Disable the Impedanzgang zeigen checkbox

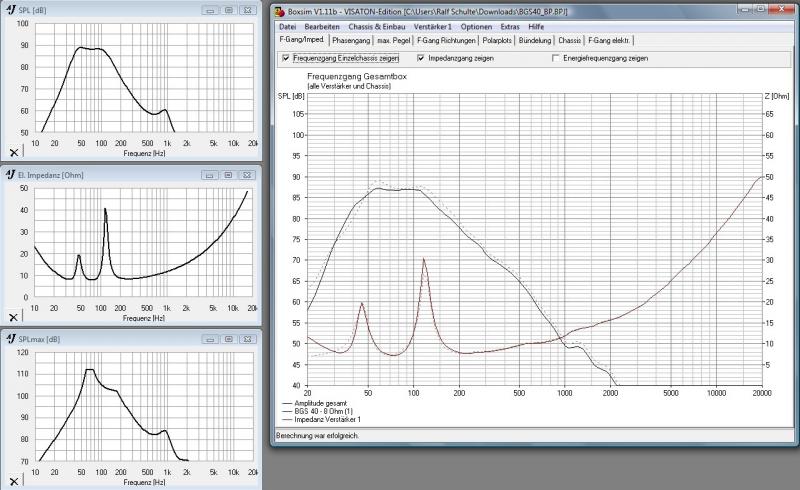pos(420,59)
